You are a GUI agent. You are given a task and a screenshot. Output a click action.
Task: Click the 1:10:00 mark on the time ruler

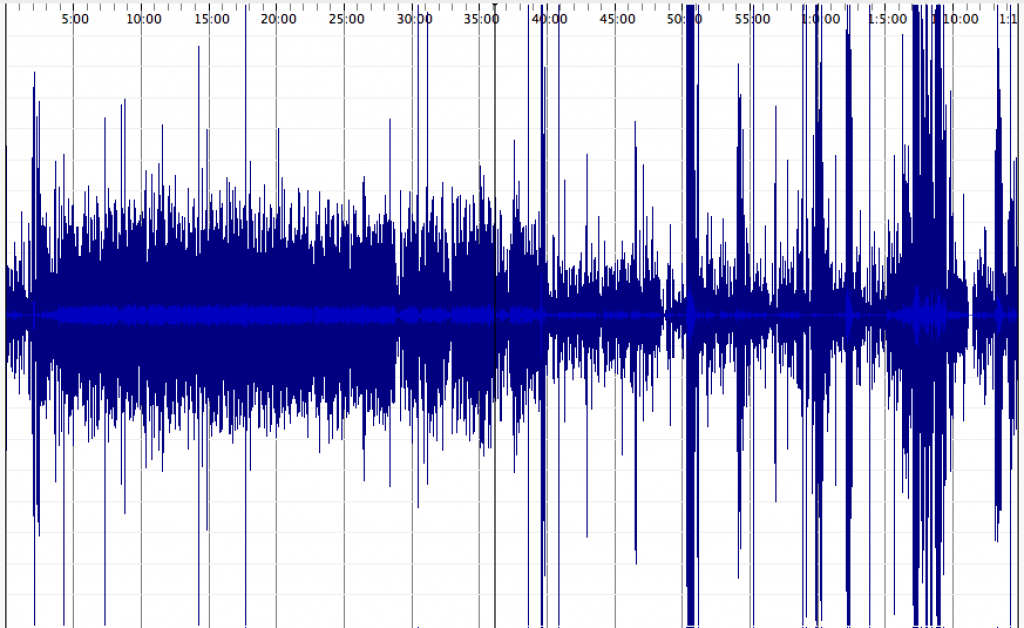pyautogui.click(x=955, y=19)
